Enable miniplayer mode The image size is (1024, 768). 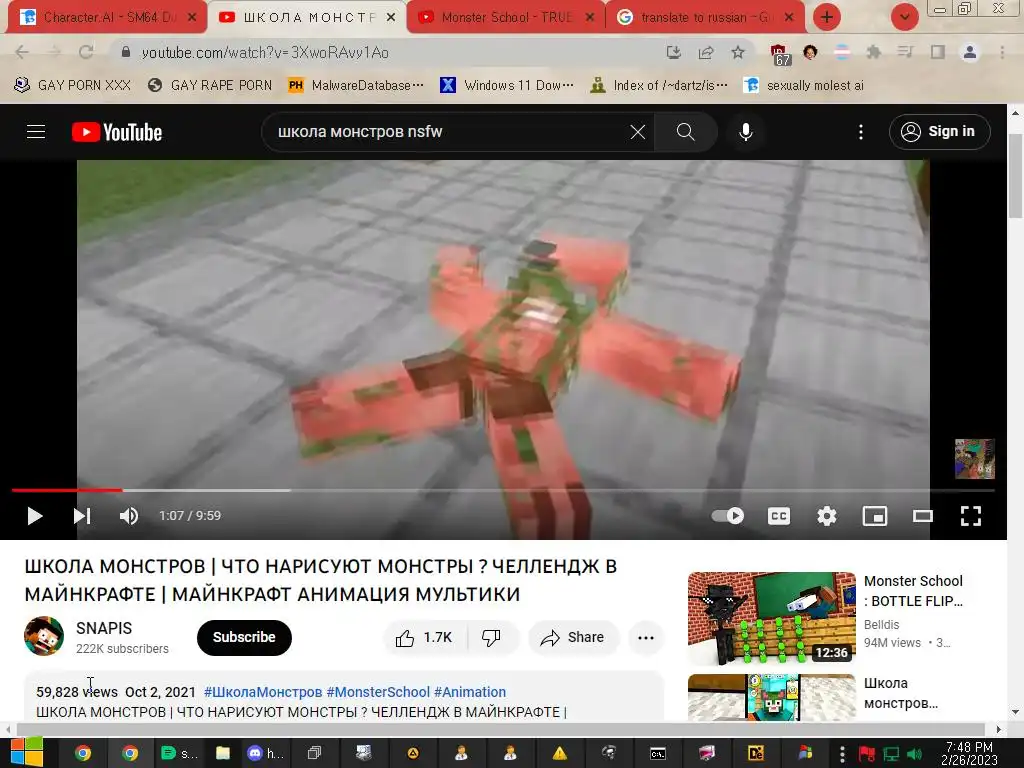tap(874, 516)
